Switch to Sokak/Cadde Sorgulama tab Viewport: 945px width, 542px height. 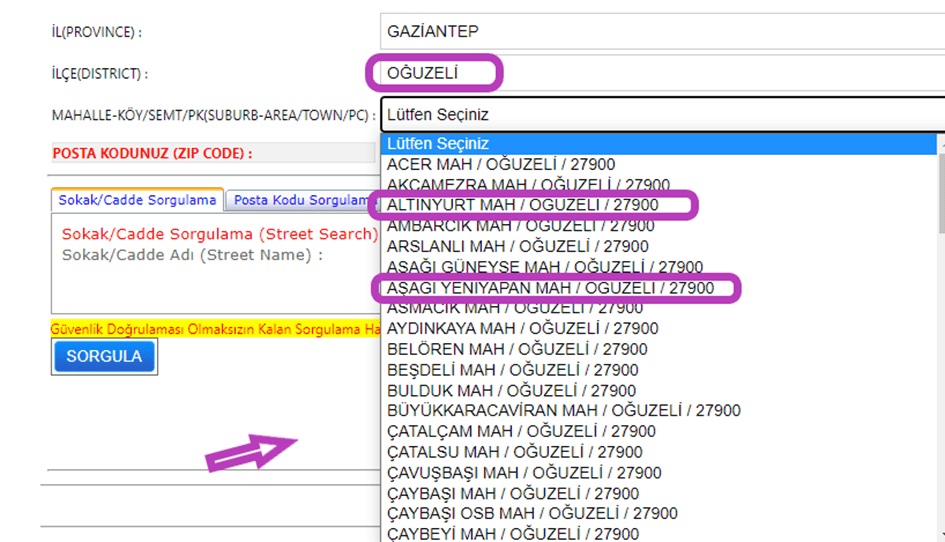click(x=137, y=200)
